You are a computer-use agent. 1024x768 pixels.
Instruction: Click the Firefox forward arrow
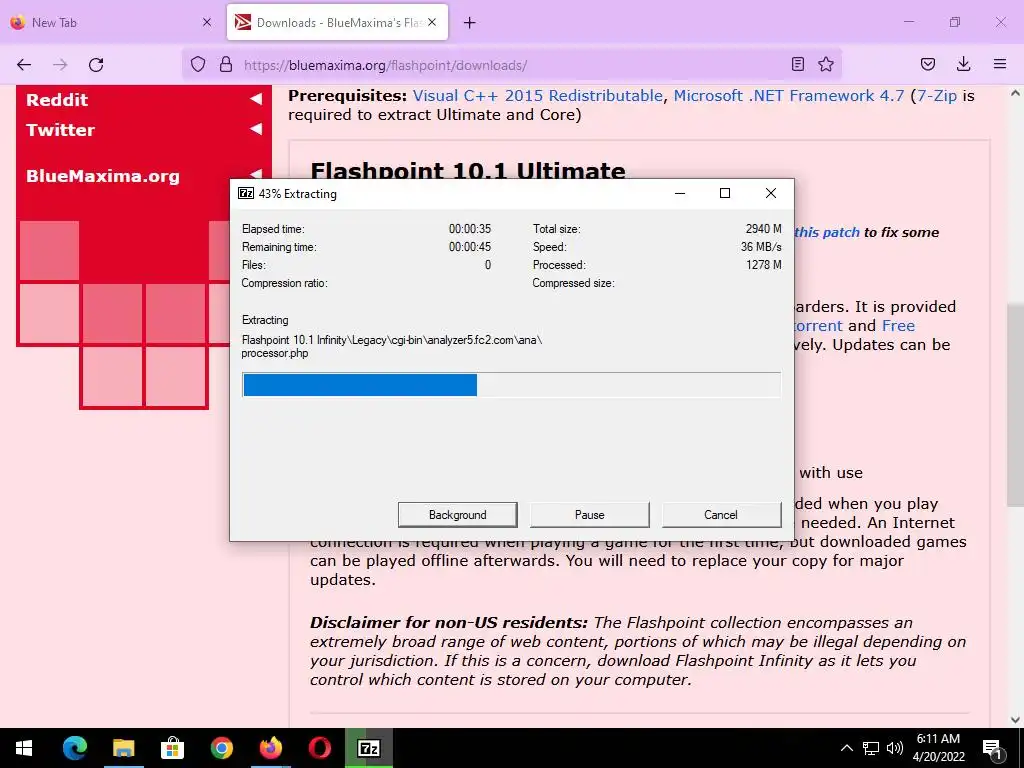60,65
